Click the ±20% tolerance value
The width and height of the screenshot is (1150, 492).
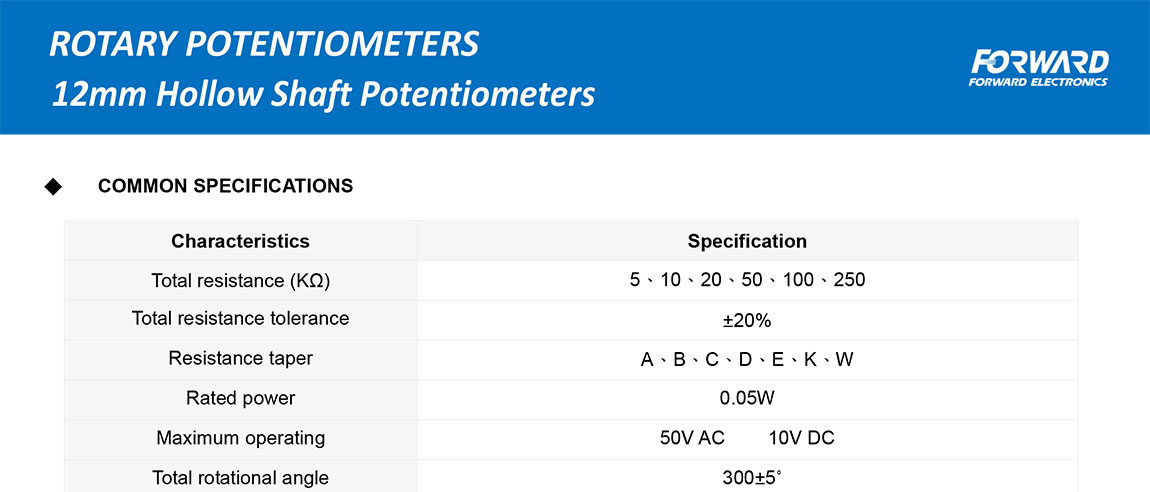[747, 320]
